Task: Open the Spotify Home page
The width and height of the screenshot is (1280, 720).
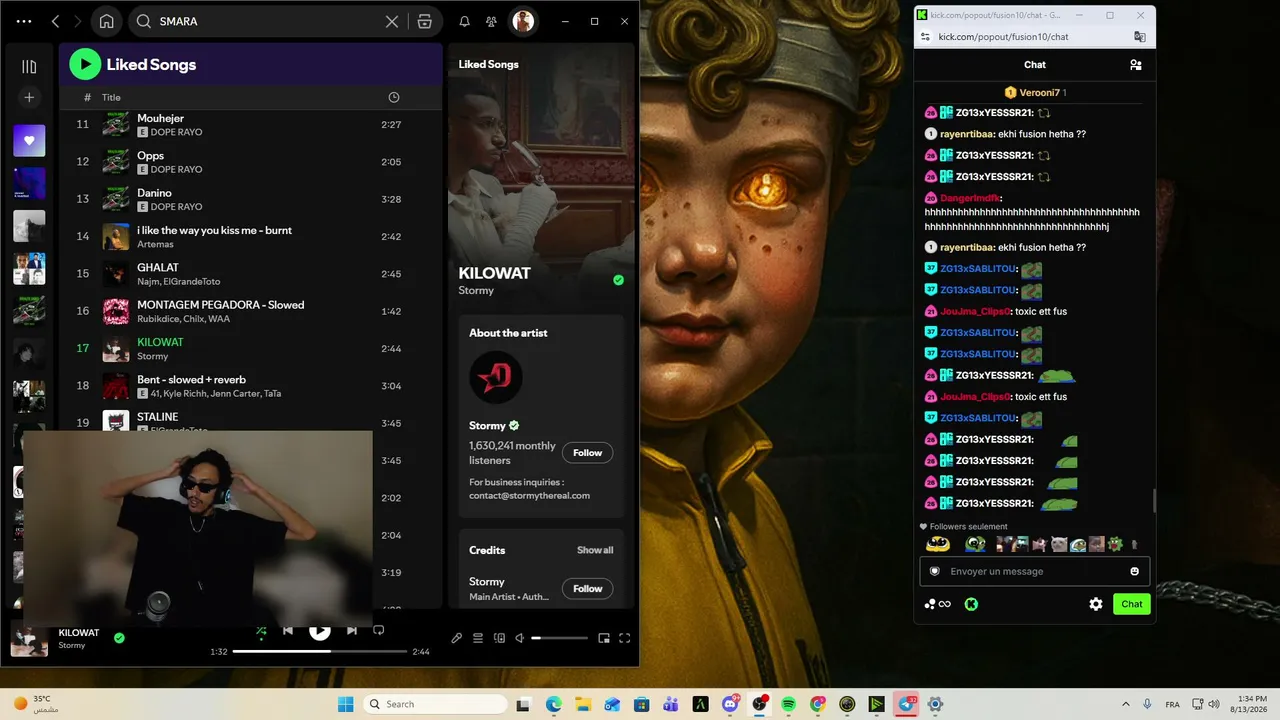Action: click(x=107, y=21)
